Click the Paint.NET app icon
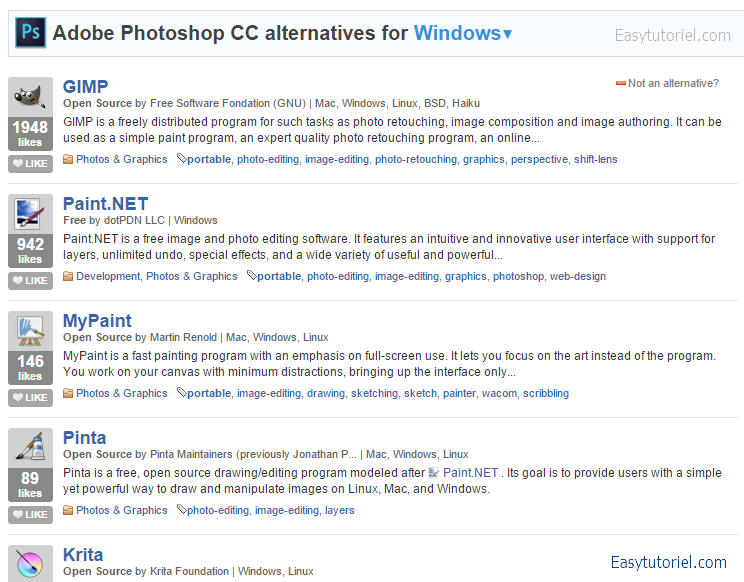The width and height of the screenshot is (744, 582). 30,213
